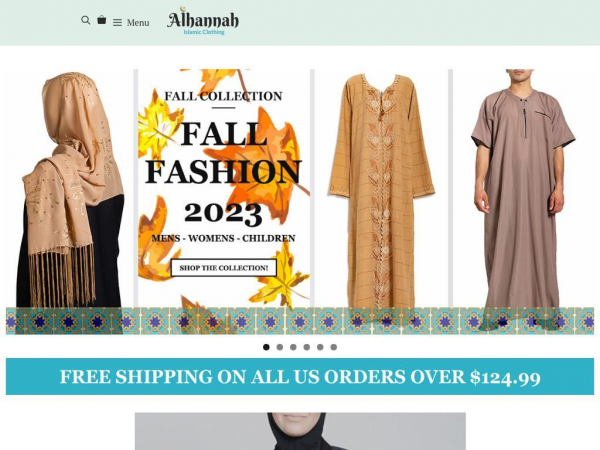Image resolution: width=600 pixels, height=450 pixels.
Task: Click the geometric star pattern strip
Action: pos(300,321)
